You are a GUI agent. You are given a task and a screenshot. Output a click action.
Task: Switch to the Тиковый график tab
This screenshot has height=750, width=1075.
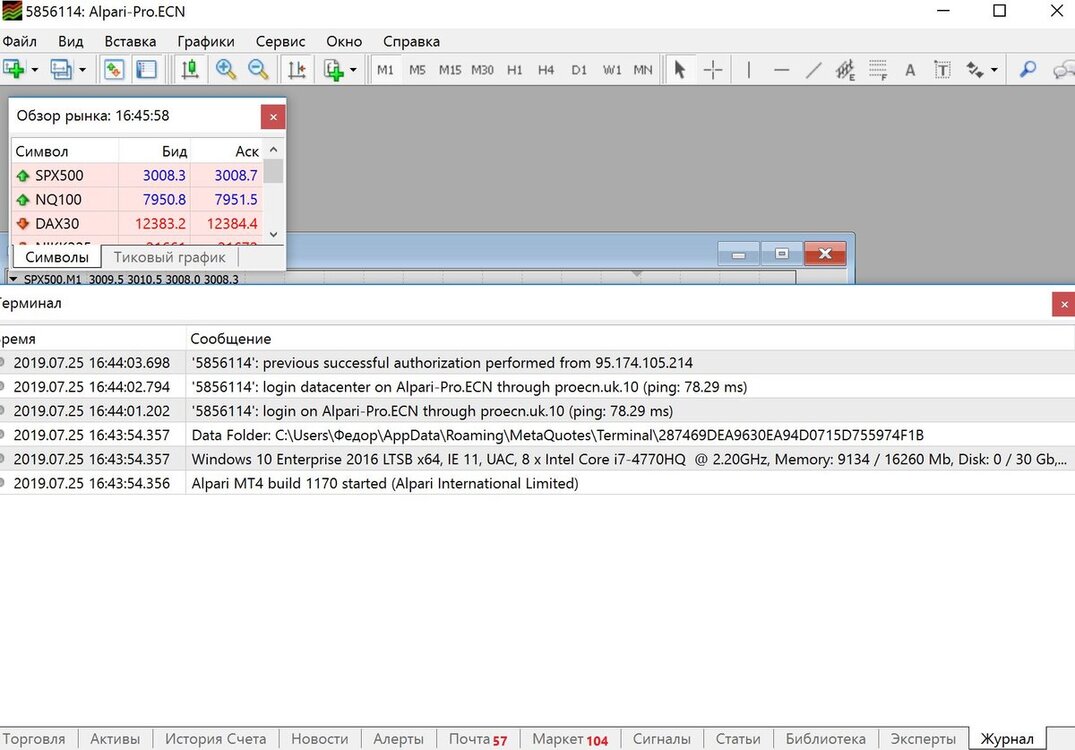pyautogui.click(x=169, y=257)
